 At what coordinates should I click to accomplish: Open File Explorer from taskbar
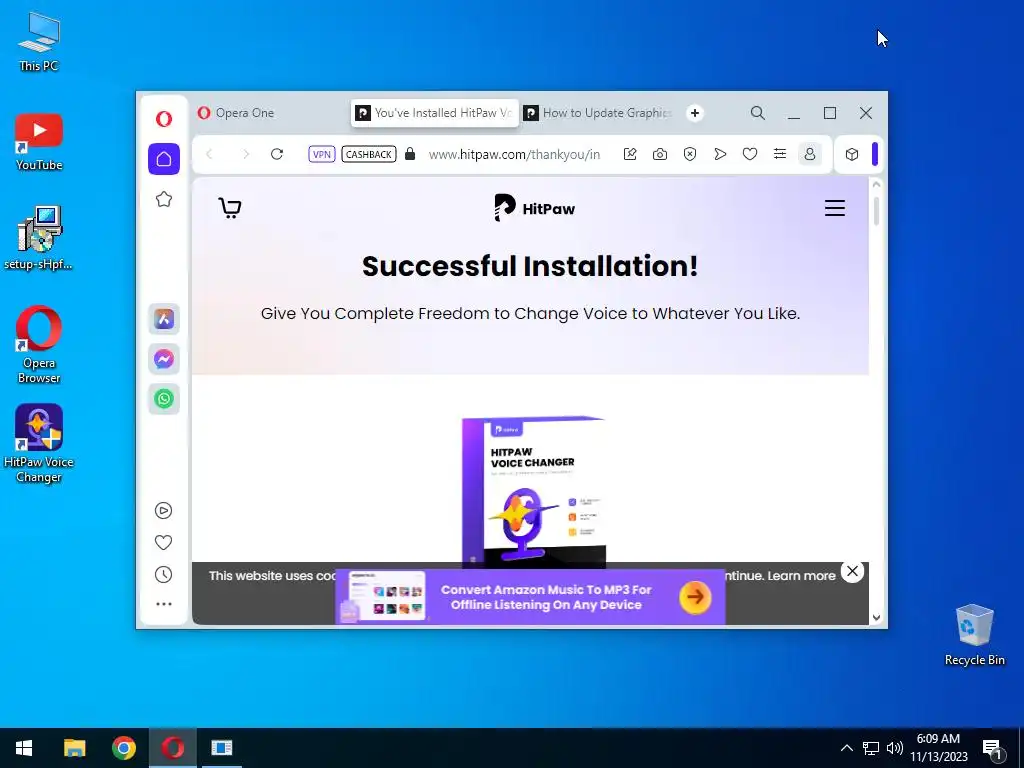74,748
